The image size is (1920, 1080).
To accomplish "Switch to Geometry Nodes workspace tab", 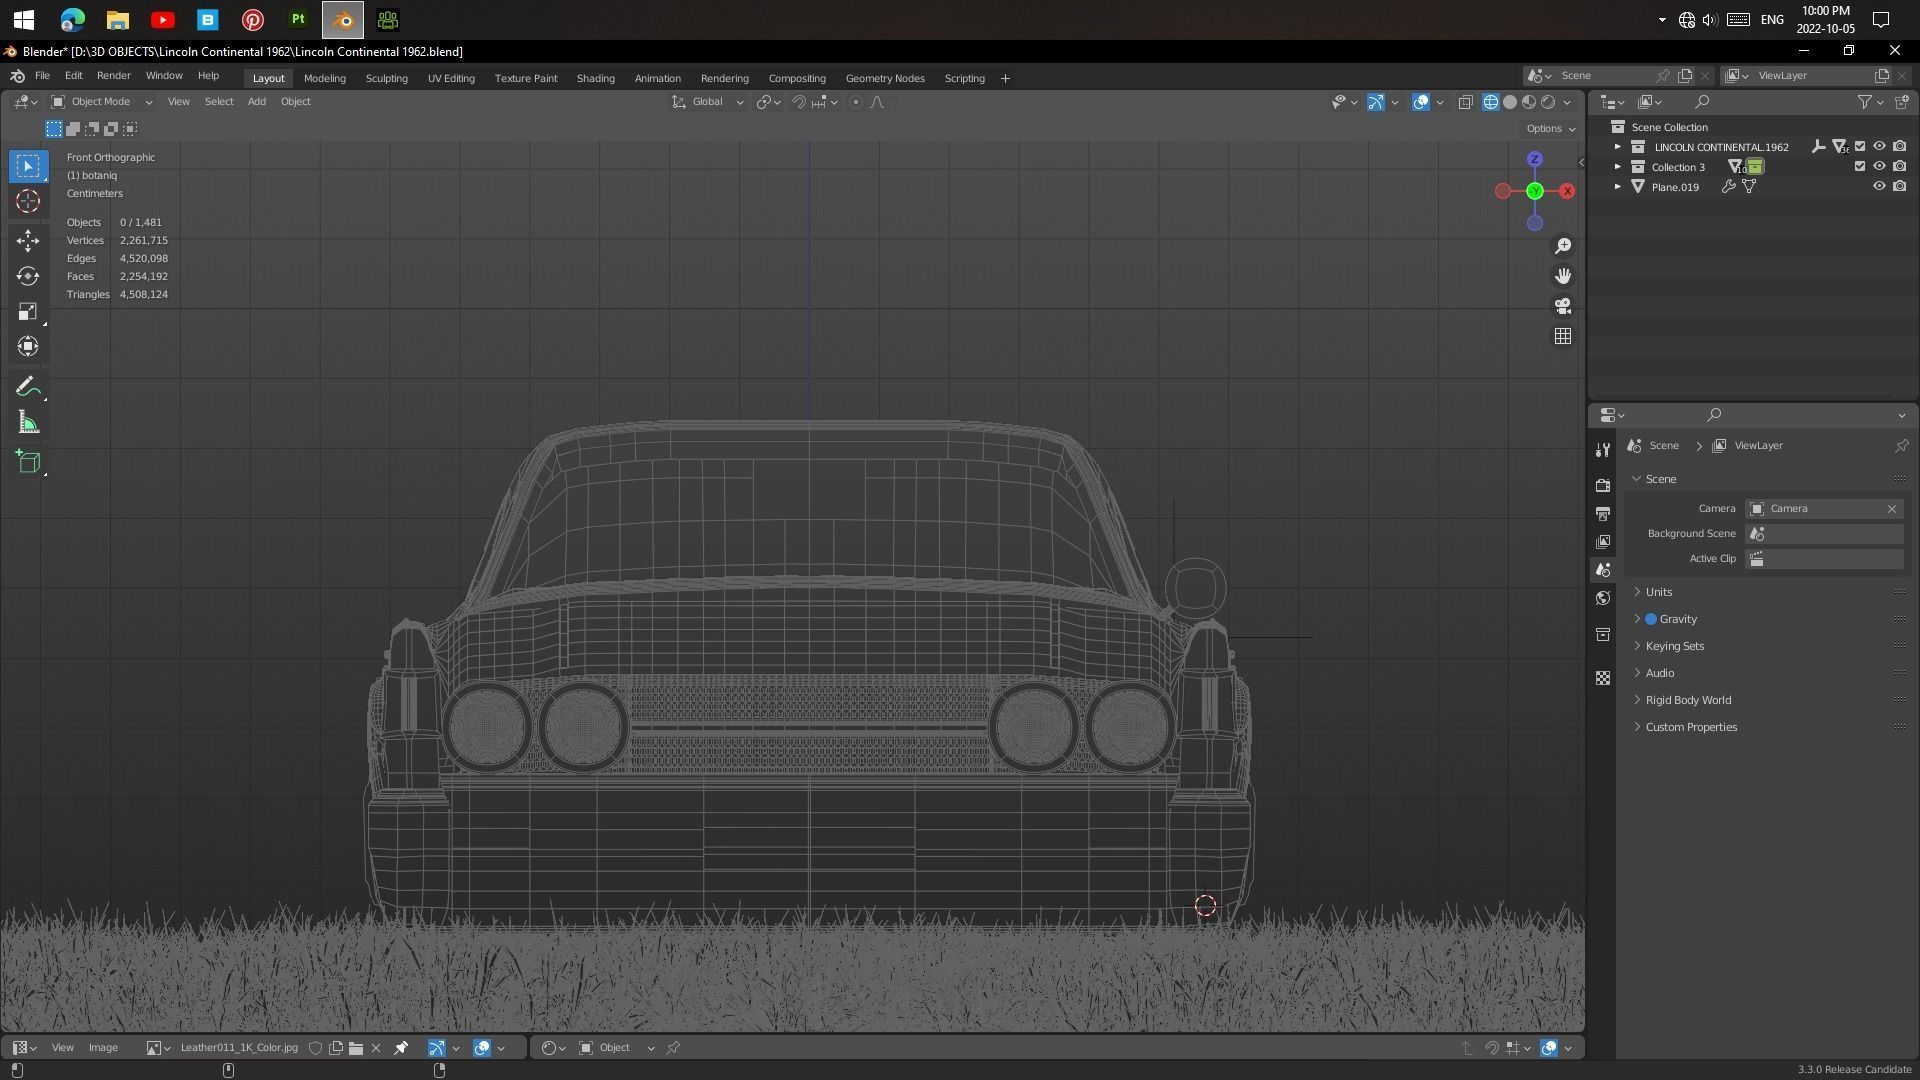I will click(885, 78).
